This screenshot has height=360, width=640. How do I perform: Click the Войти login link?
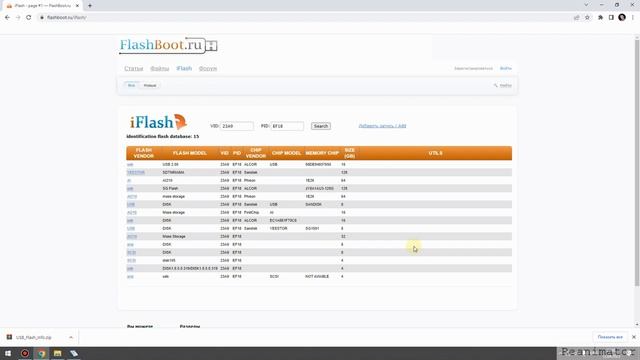click(x=506, y=69)
